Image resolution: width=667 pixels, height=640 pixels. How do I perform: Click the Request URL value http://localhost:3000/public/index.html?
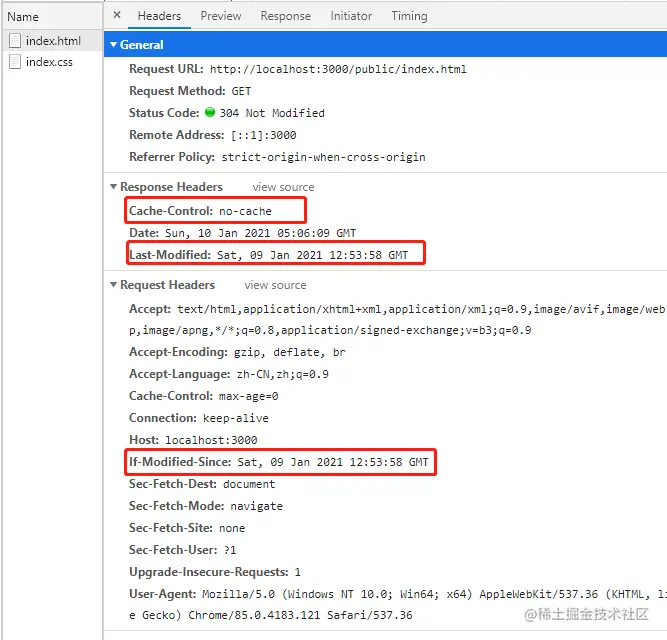coord(338,69)
